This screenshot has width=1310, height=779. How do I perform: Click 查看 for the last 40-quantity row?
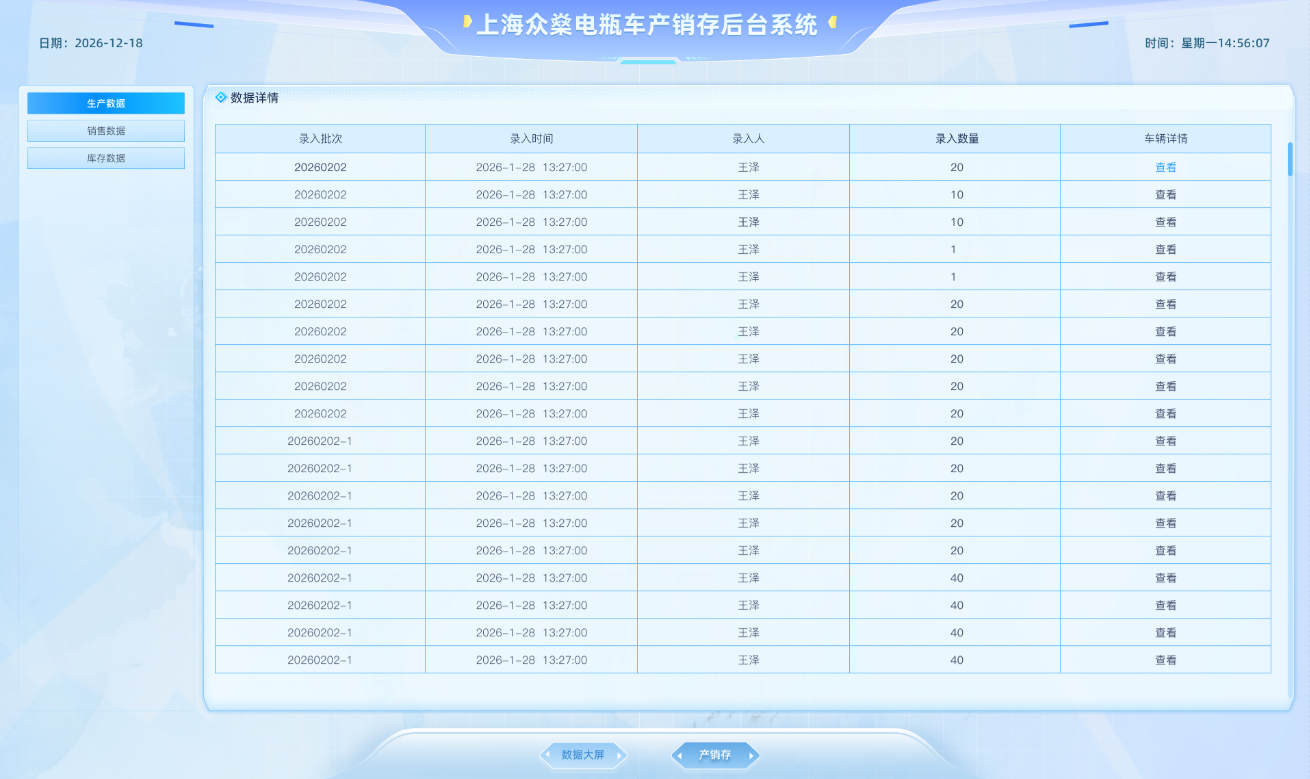[1166, 660]
